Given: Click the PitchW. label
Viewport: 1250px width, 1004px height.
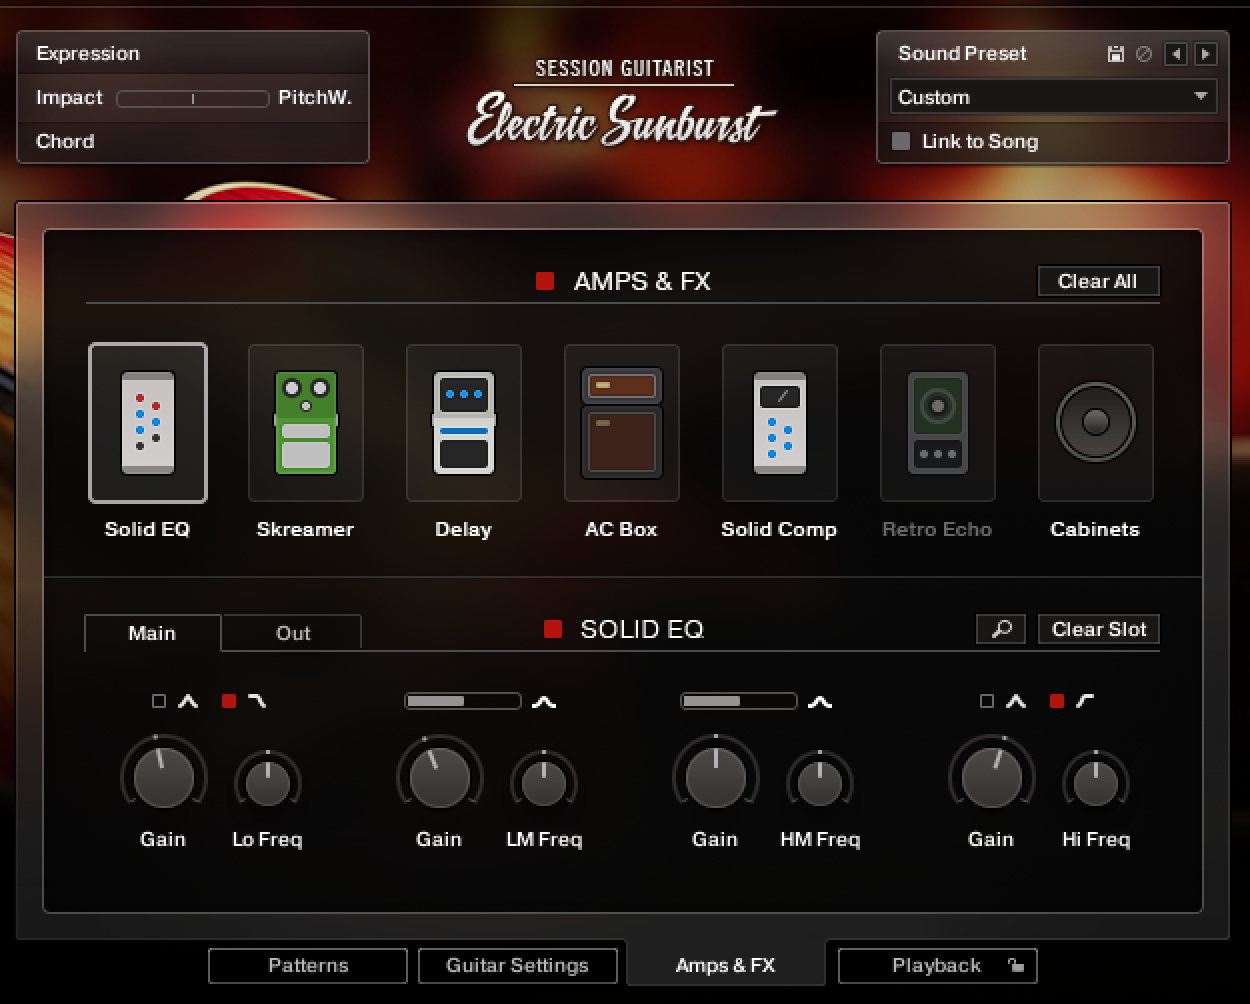Looking at the screenshot, I should (315, 98).
